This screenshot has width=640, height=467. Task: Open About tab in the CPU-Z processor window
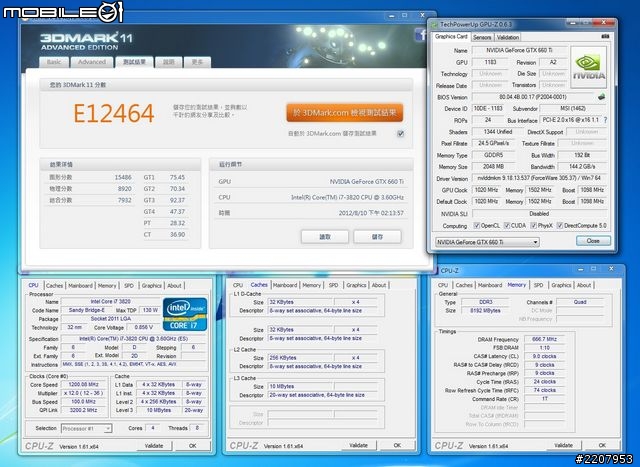pos(174,286)
